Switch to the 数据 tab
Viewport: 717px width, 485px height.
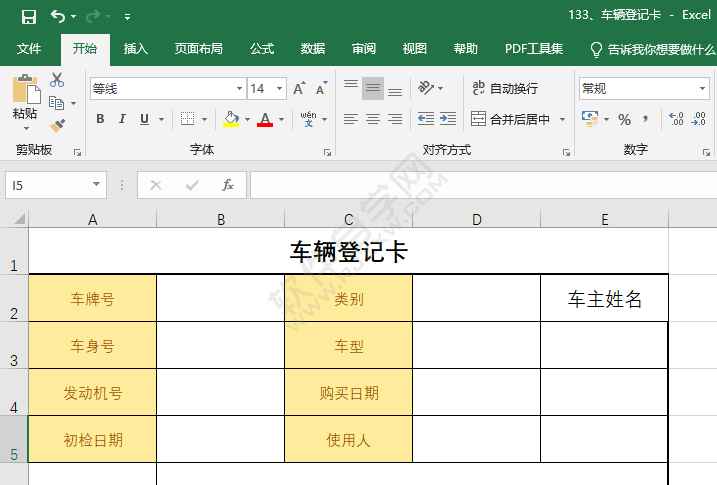pos(313,49)
